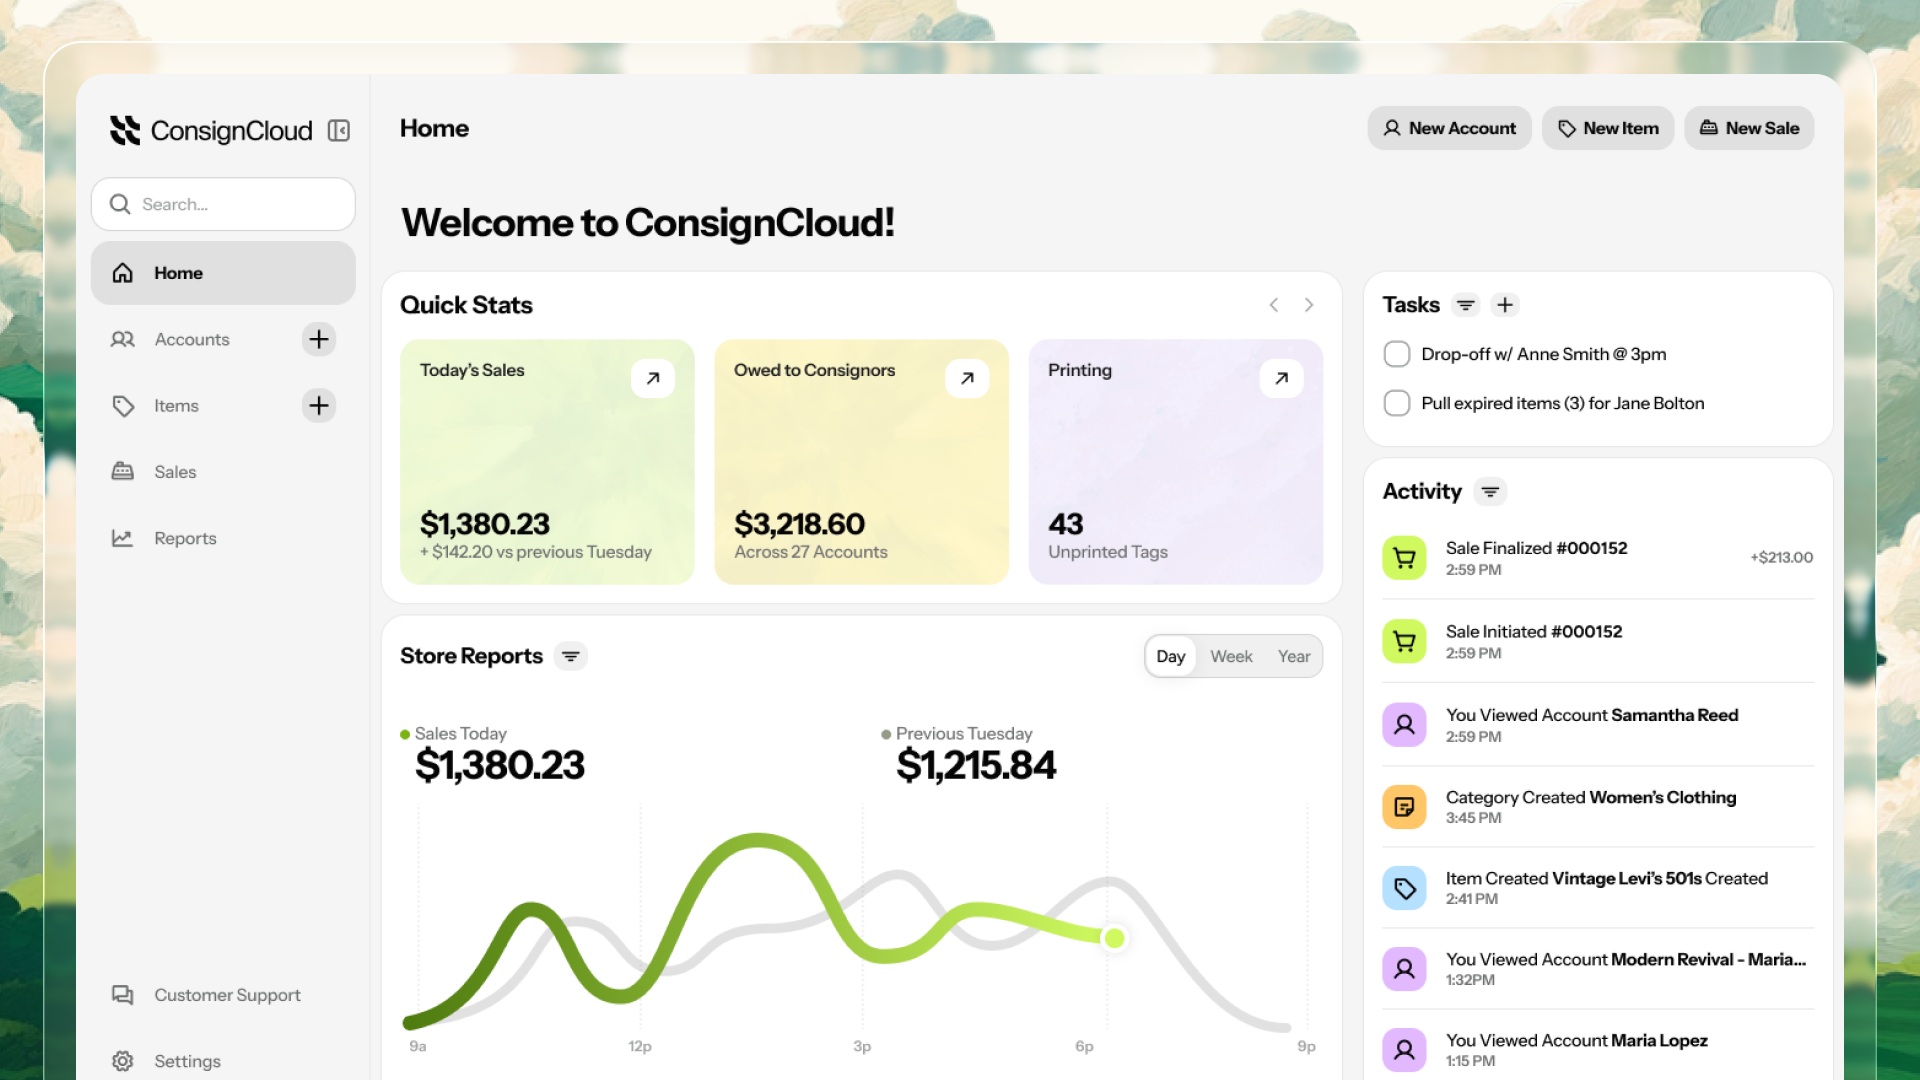
Task: Add a new account via the plus icon
Action: coord(318,339)
